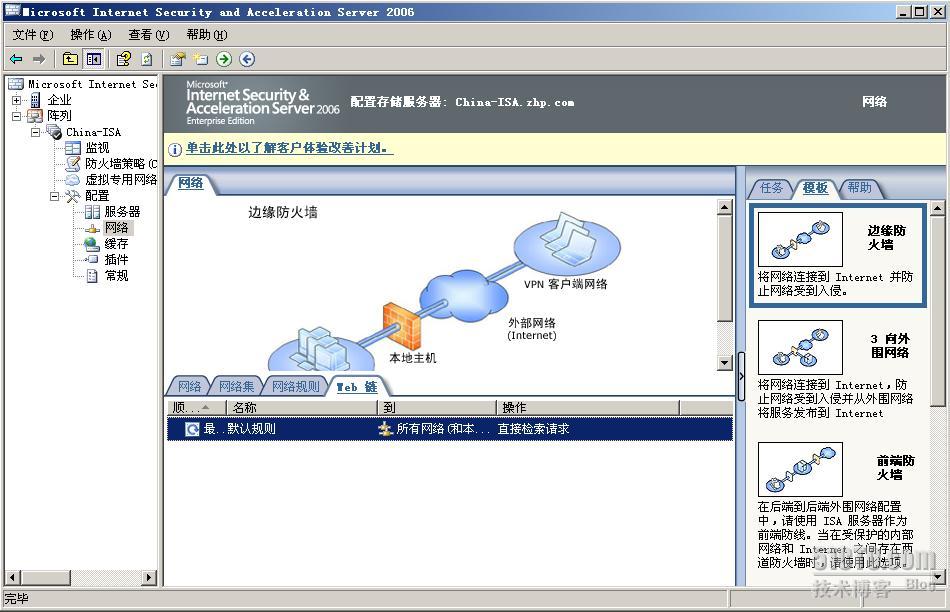Viewport: 950px width, 612px height.
Task: Click the Microsoft Internet Security root node
Action: pos(92,84)
